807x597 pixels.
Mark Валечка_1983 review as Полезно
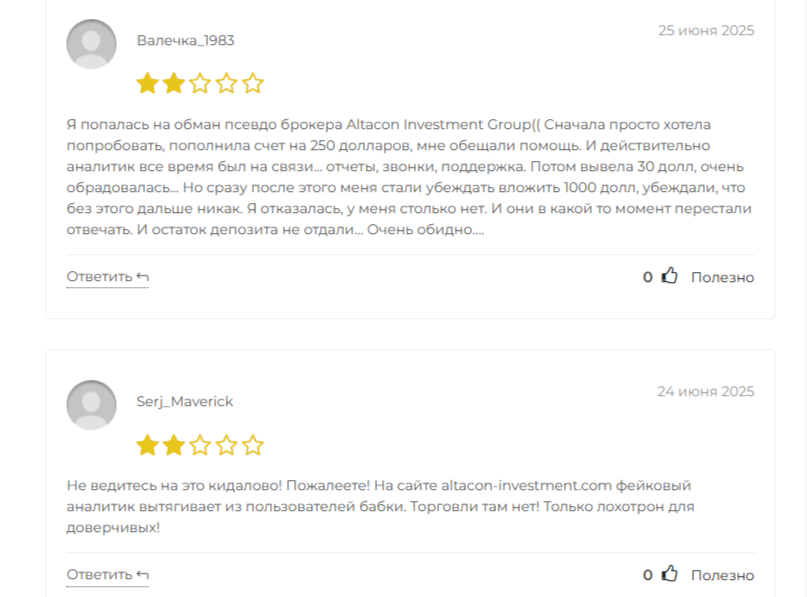(723, 277)
